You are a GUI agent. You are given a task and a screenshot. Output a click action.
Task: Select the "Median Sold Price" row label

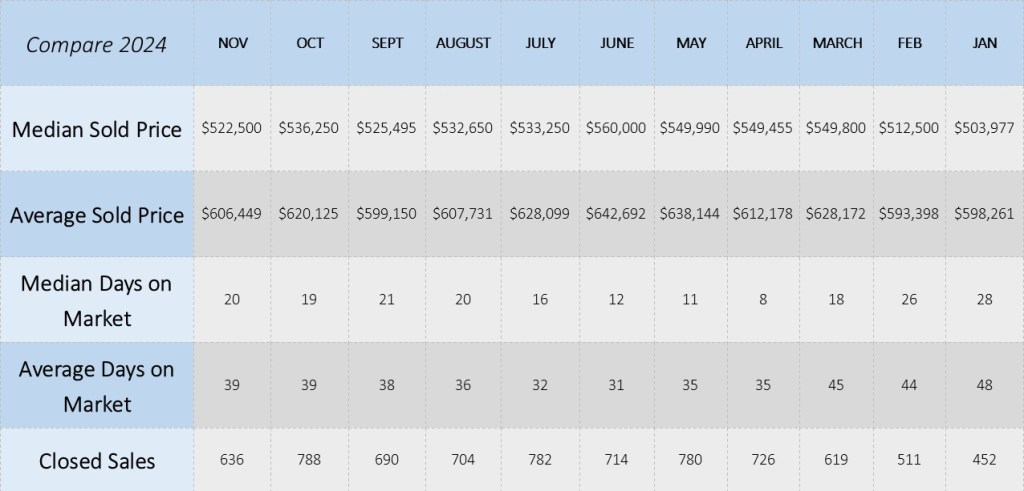click(x=96, y=129)
